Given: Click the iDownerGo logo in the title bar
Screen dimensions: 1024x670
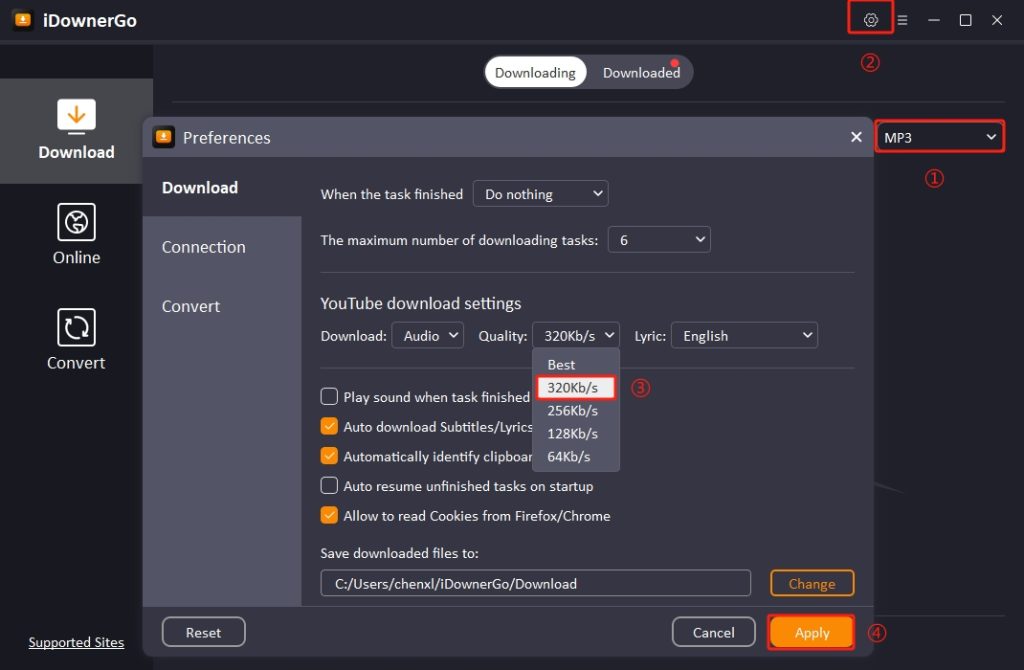Looking at the screenshot, I should (23, 20).
